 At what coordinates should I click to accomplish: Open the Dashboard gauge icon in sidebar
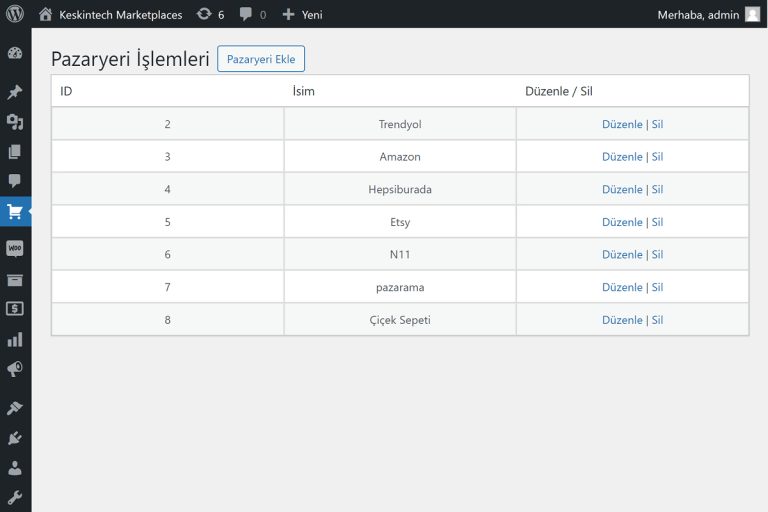pyautogui.click(x=15, y=53)
